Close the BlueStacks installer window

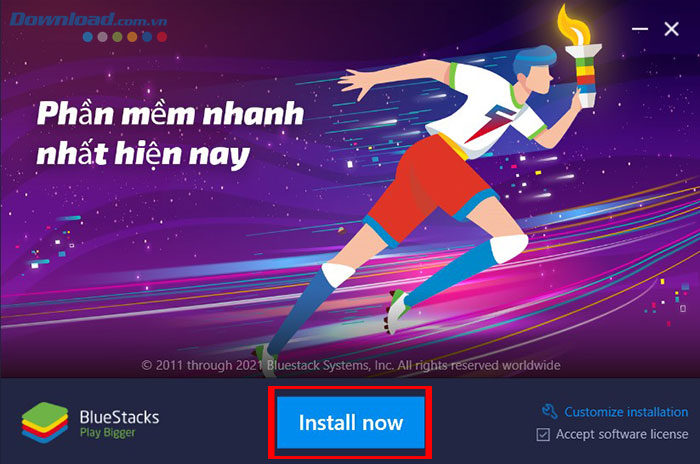tap(671, 29)
